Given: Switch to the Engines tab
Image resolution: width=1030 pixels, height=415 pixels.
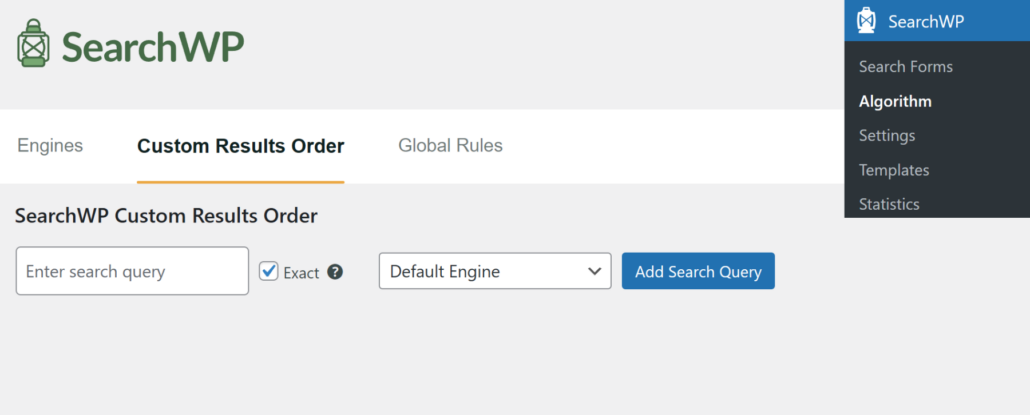Looking at the screenshot, I should pos(50,146).
